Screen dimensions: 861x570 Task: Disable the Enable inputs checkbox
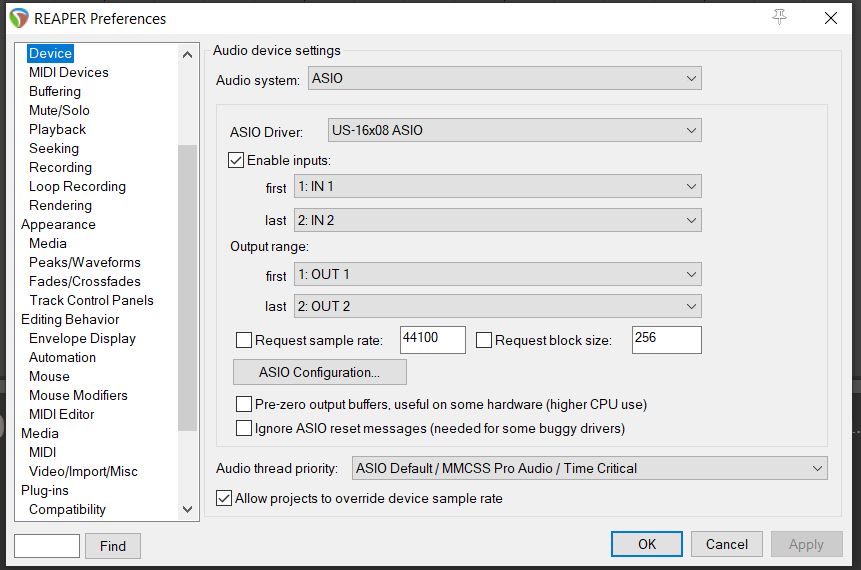tap(237, 160)
